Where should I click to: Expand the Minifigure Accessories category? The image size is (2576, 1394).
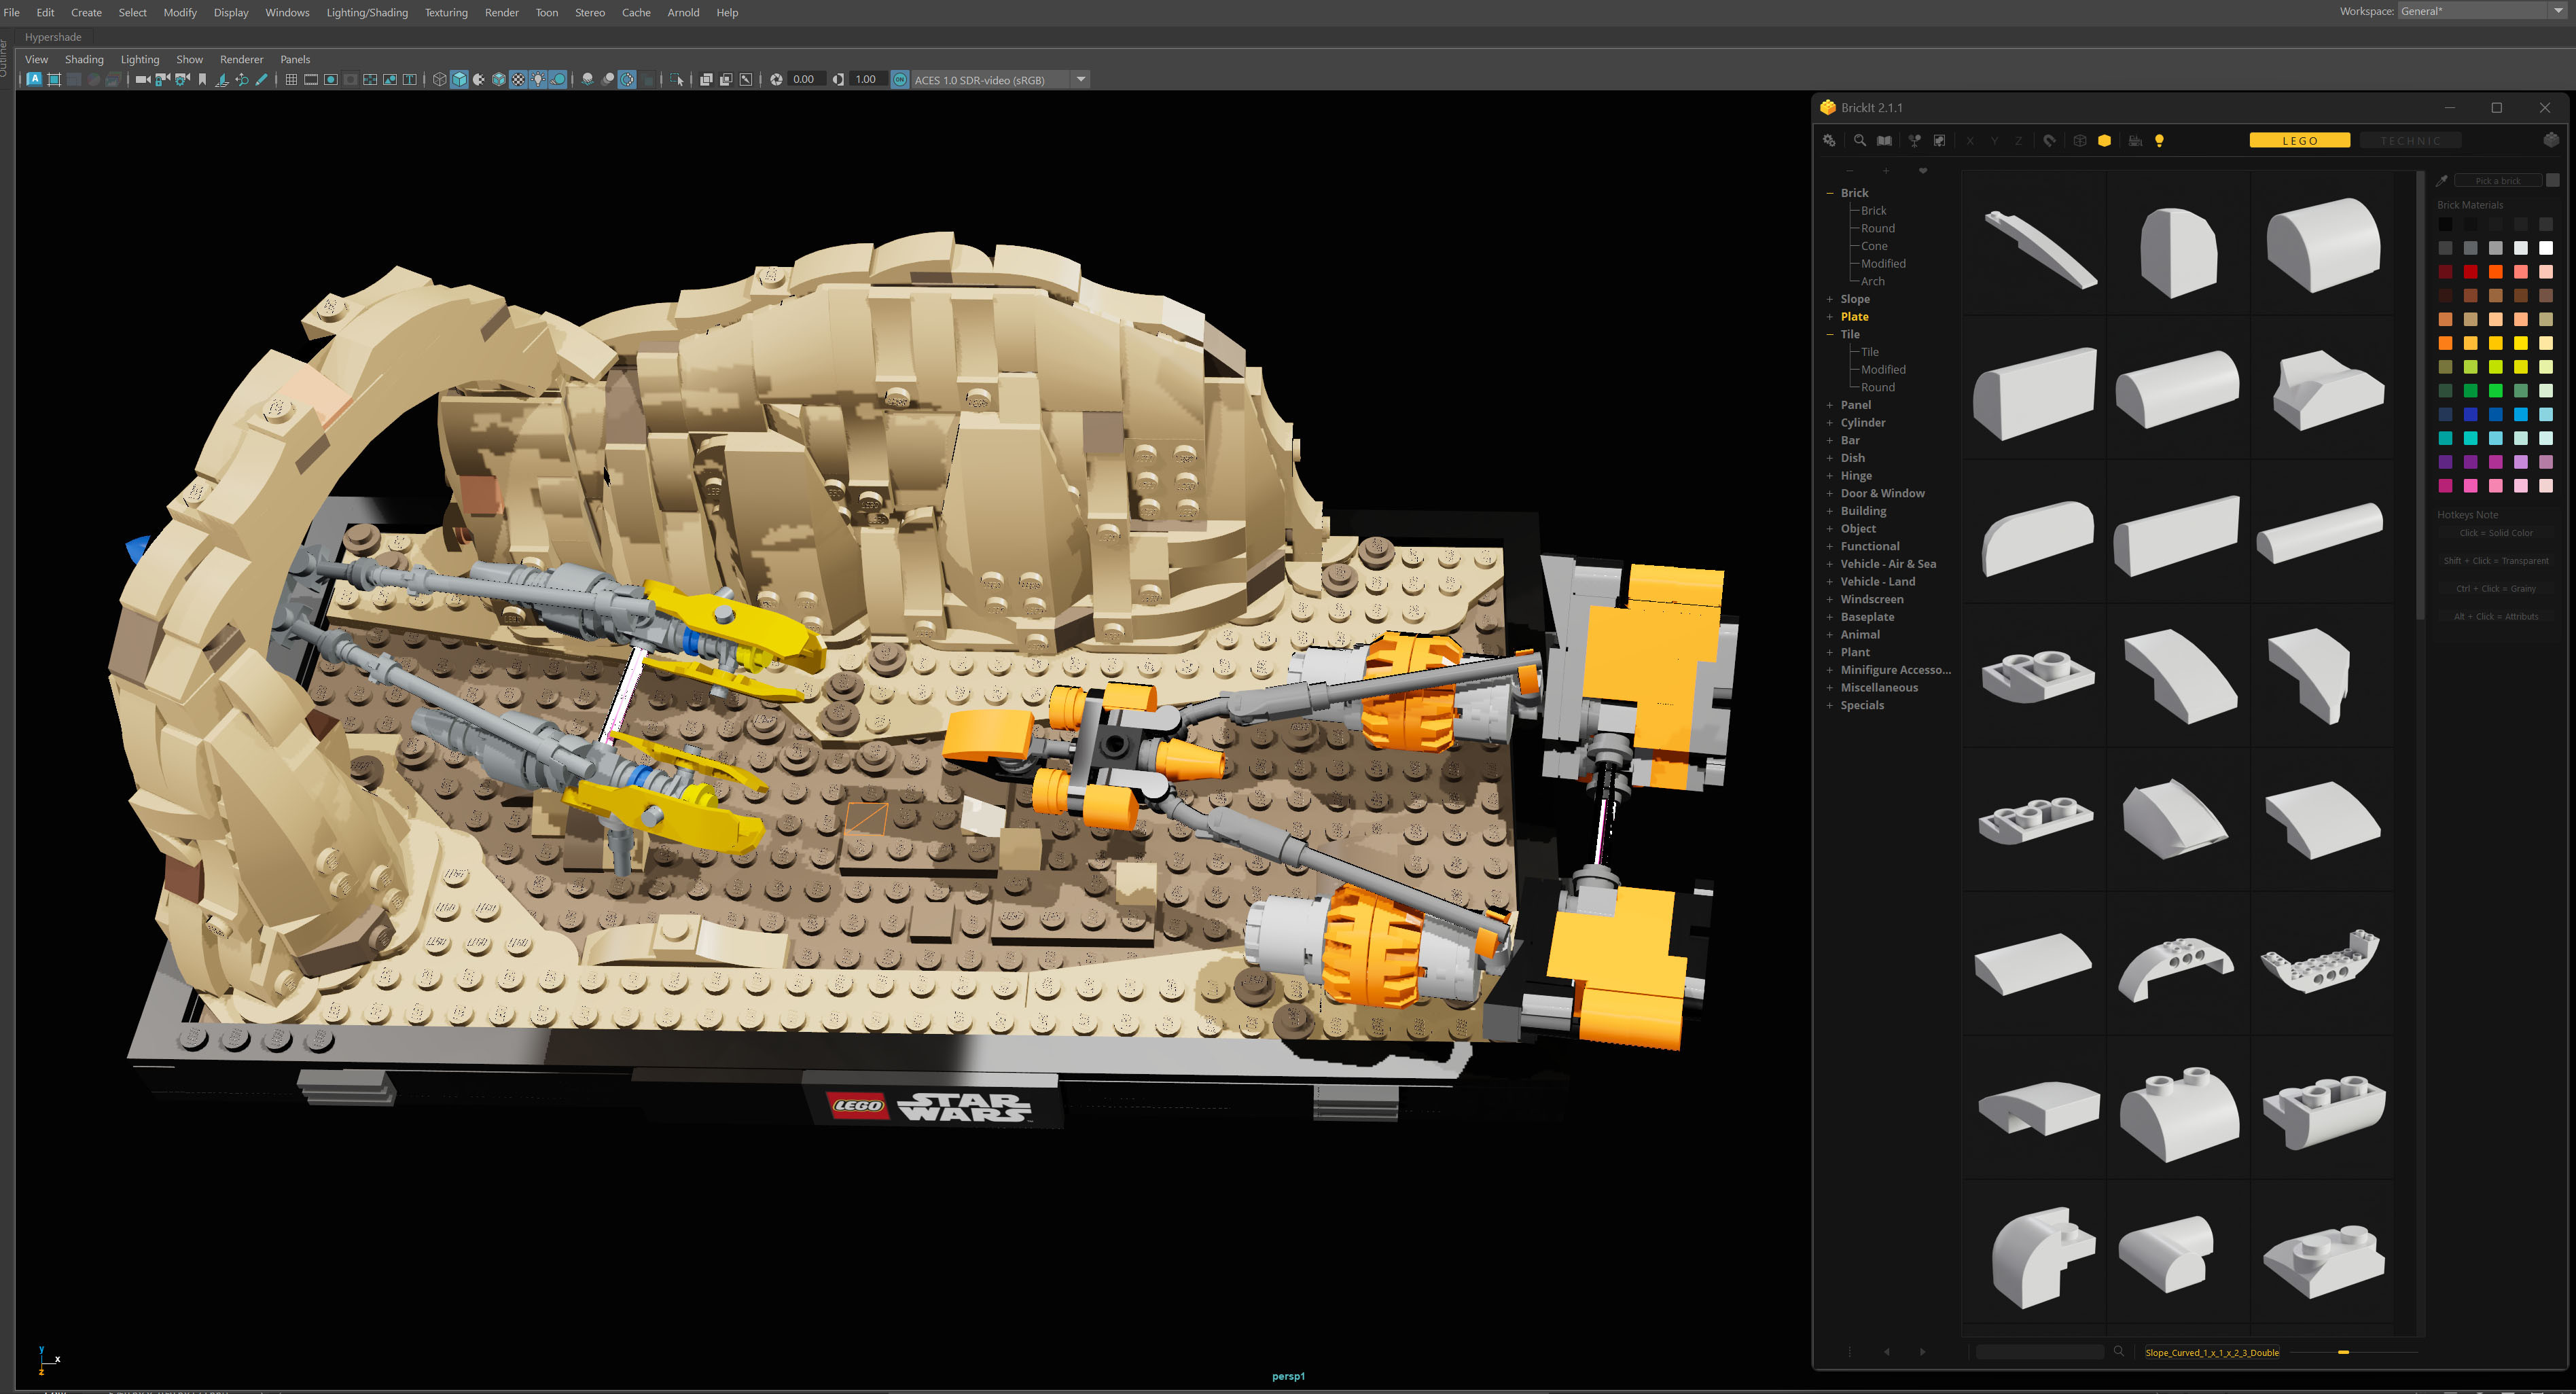pyautogui.click(x=1830, y=670)
